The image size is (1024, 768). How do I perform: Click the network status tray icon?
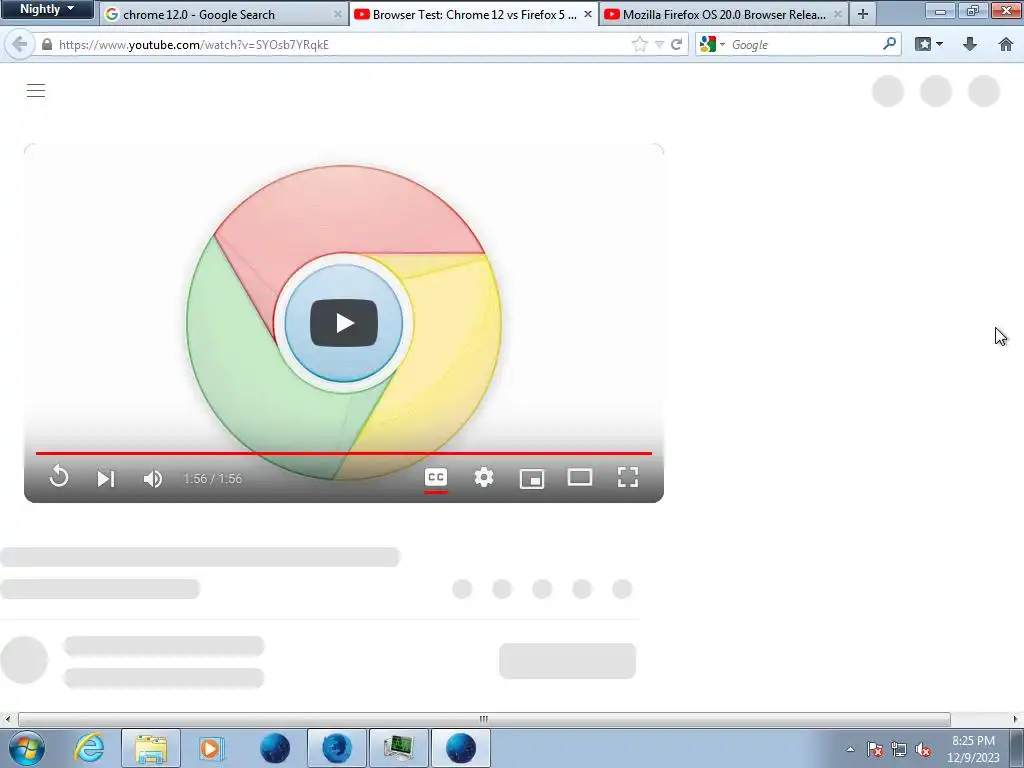899,750
